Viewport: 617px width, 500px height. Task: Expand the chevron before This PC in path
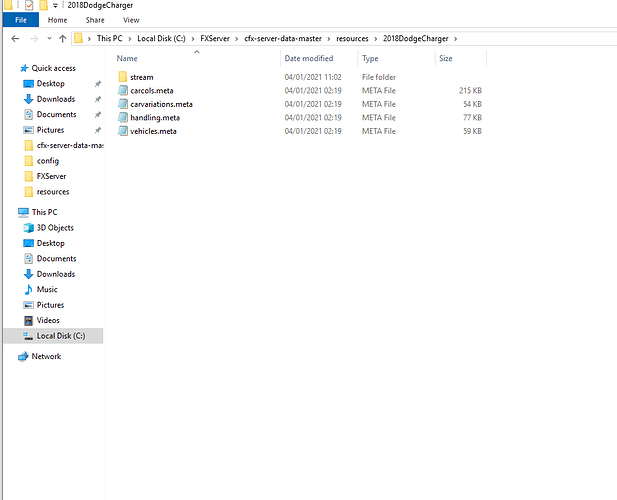89,39
